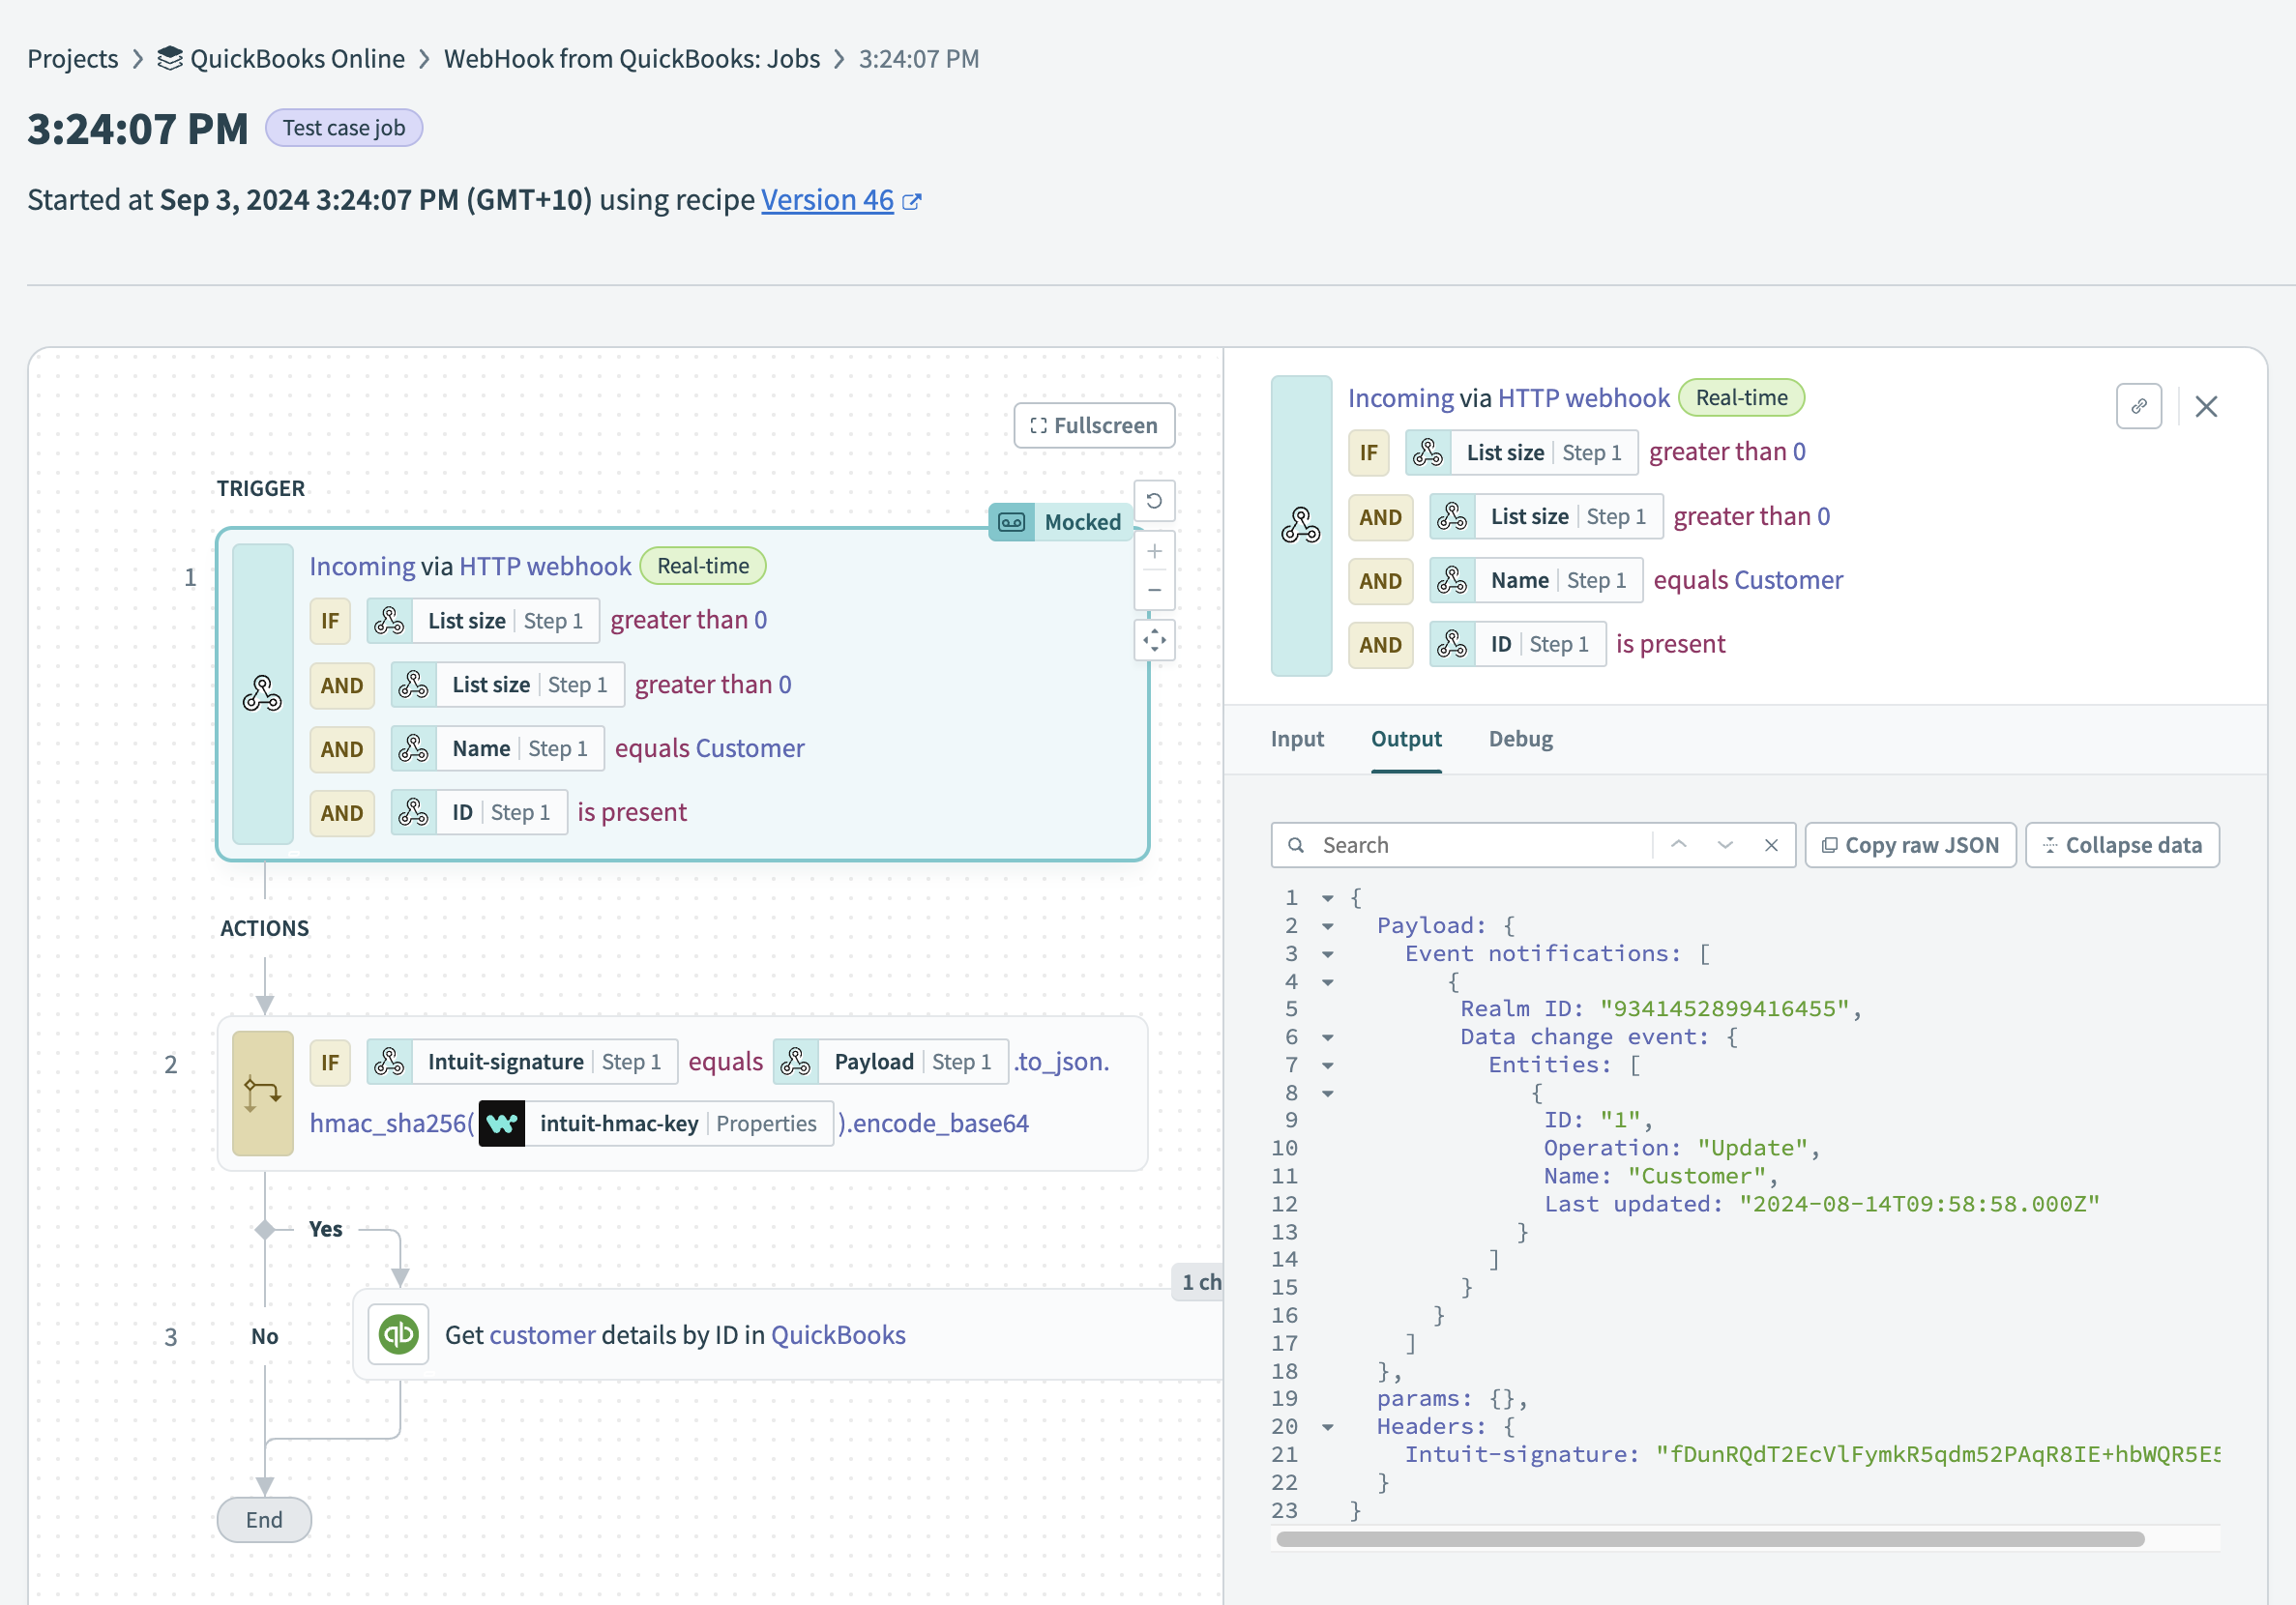Collapse object on JSON line 4
This screenshot has height=1605, width=2296.
[x=1327, y=982]
